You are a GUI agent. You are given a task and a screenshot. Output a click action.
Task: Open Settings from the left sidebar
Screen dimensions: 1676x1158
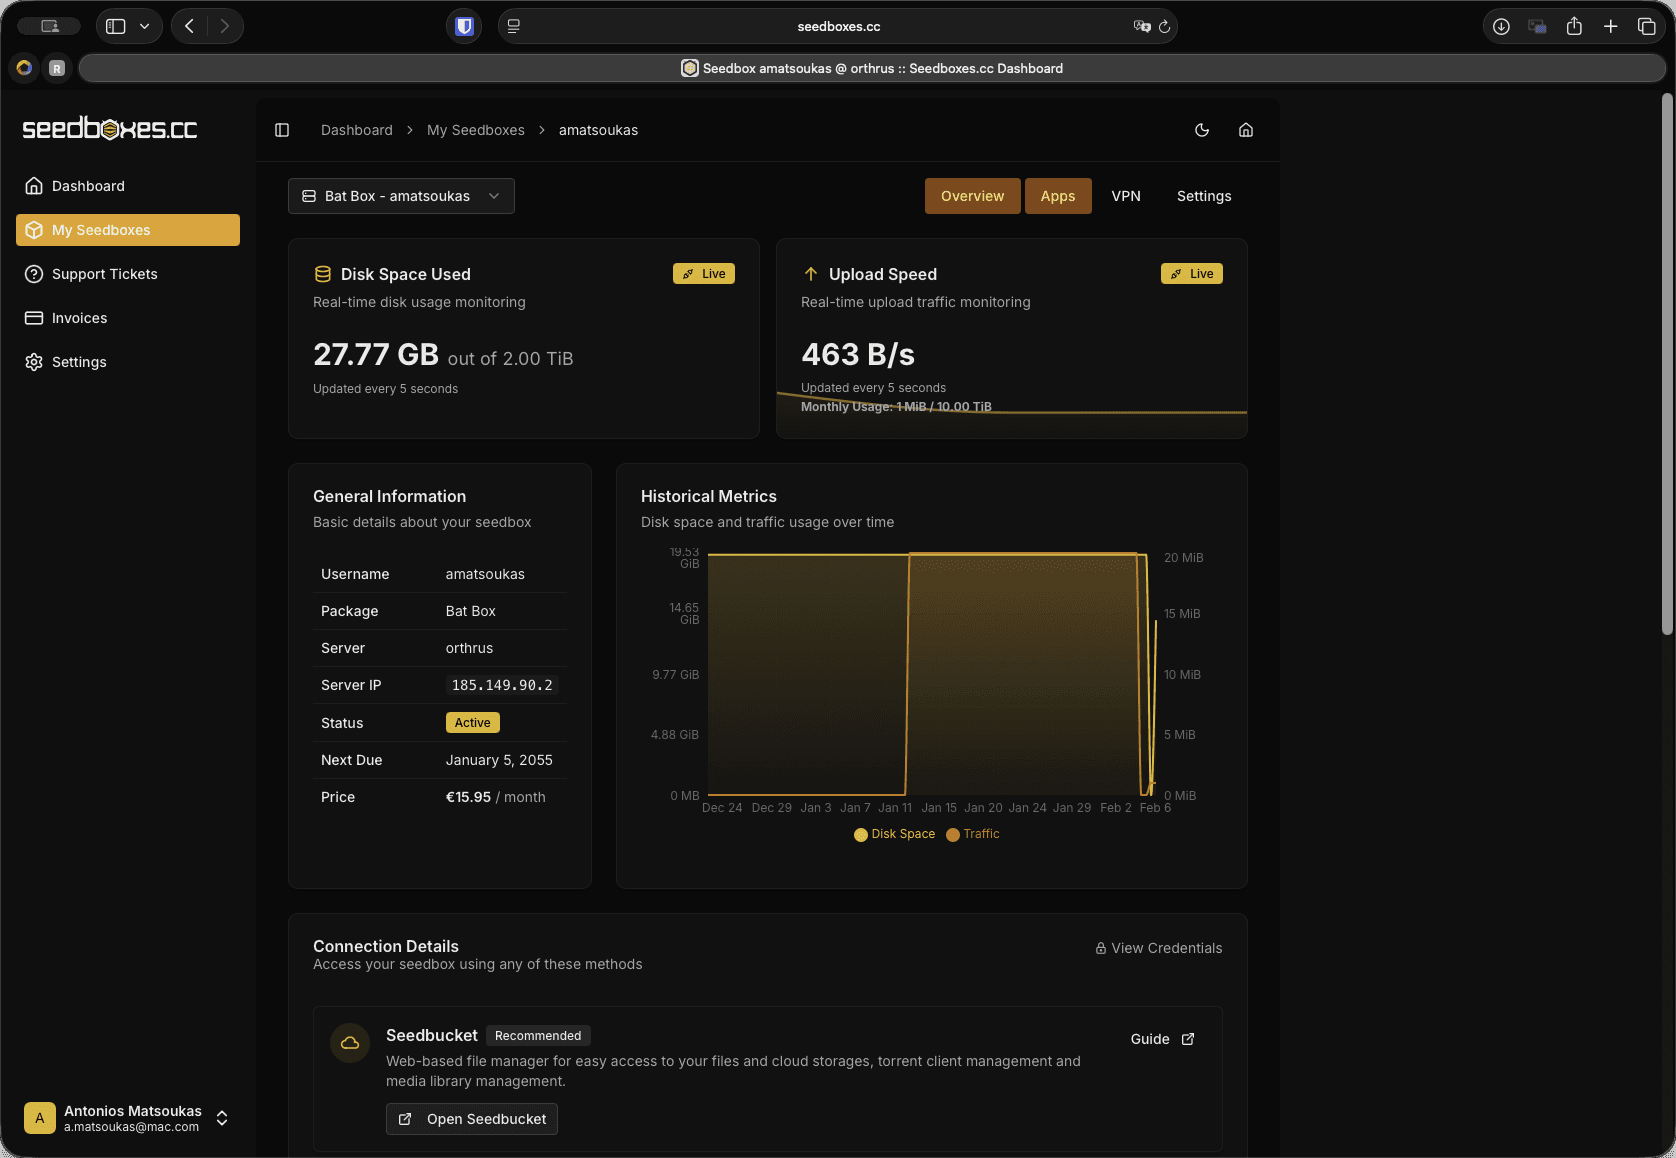[x=128, y=362]
